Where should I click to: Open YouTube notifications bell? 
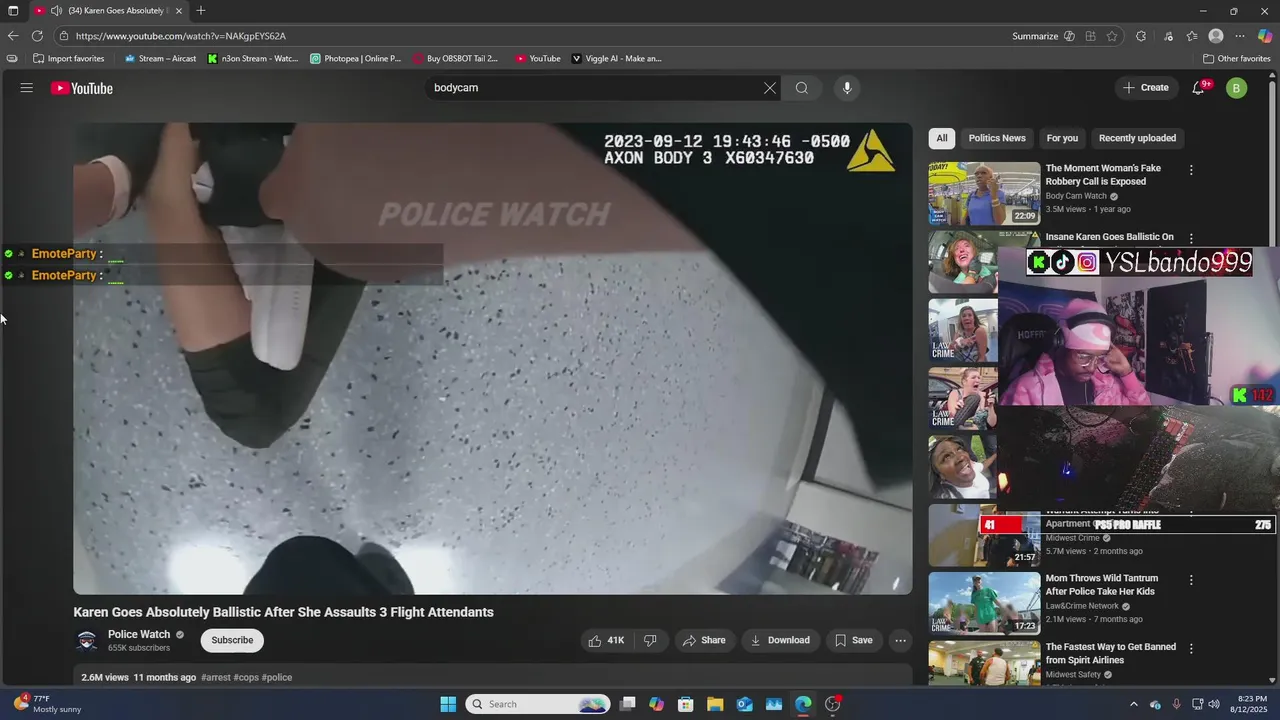[1199, 88]
